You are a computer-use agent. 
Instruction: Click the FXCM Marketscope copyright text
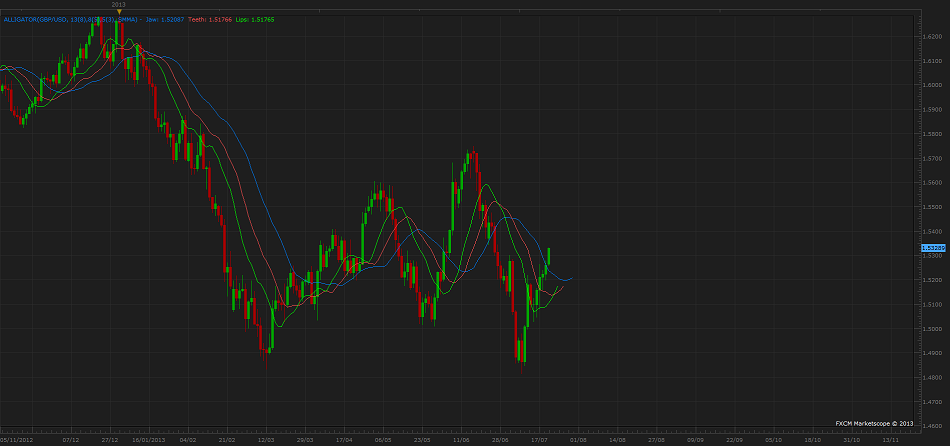[x=873, y=423]
